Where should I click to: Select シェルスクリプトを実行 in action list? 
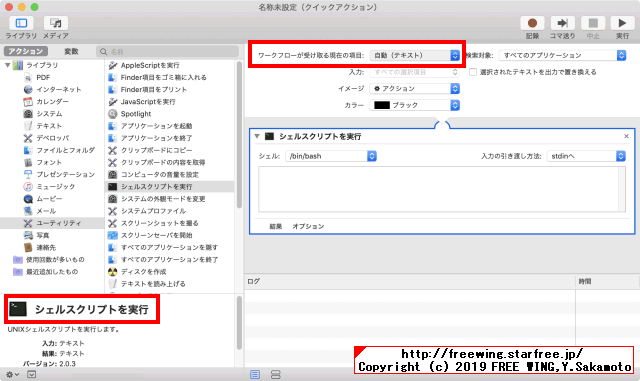tap(170, 187)
